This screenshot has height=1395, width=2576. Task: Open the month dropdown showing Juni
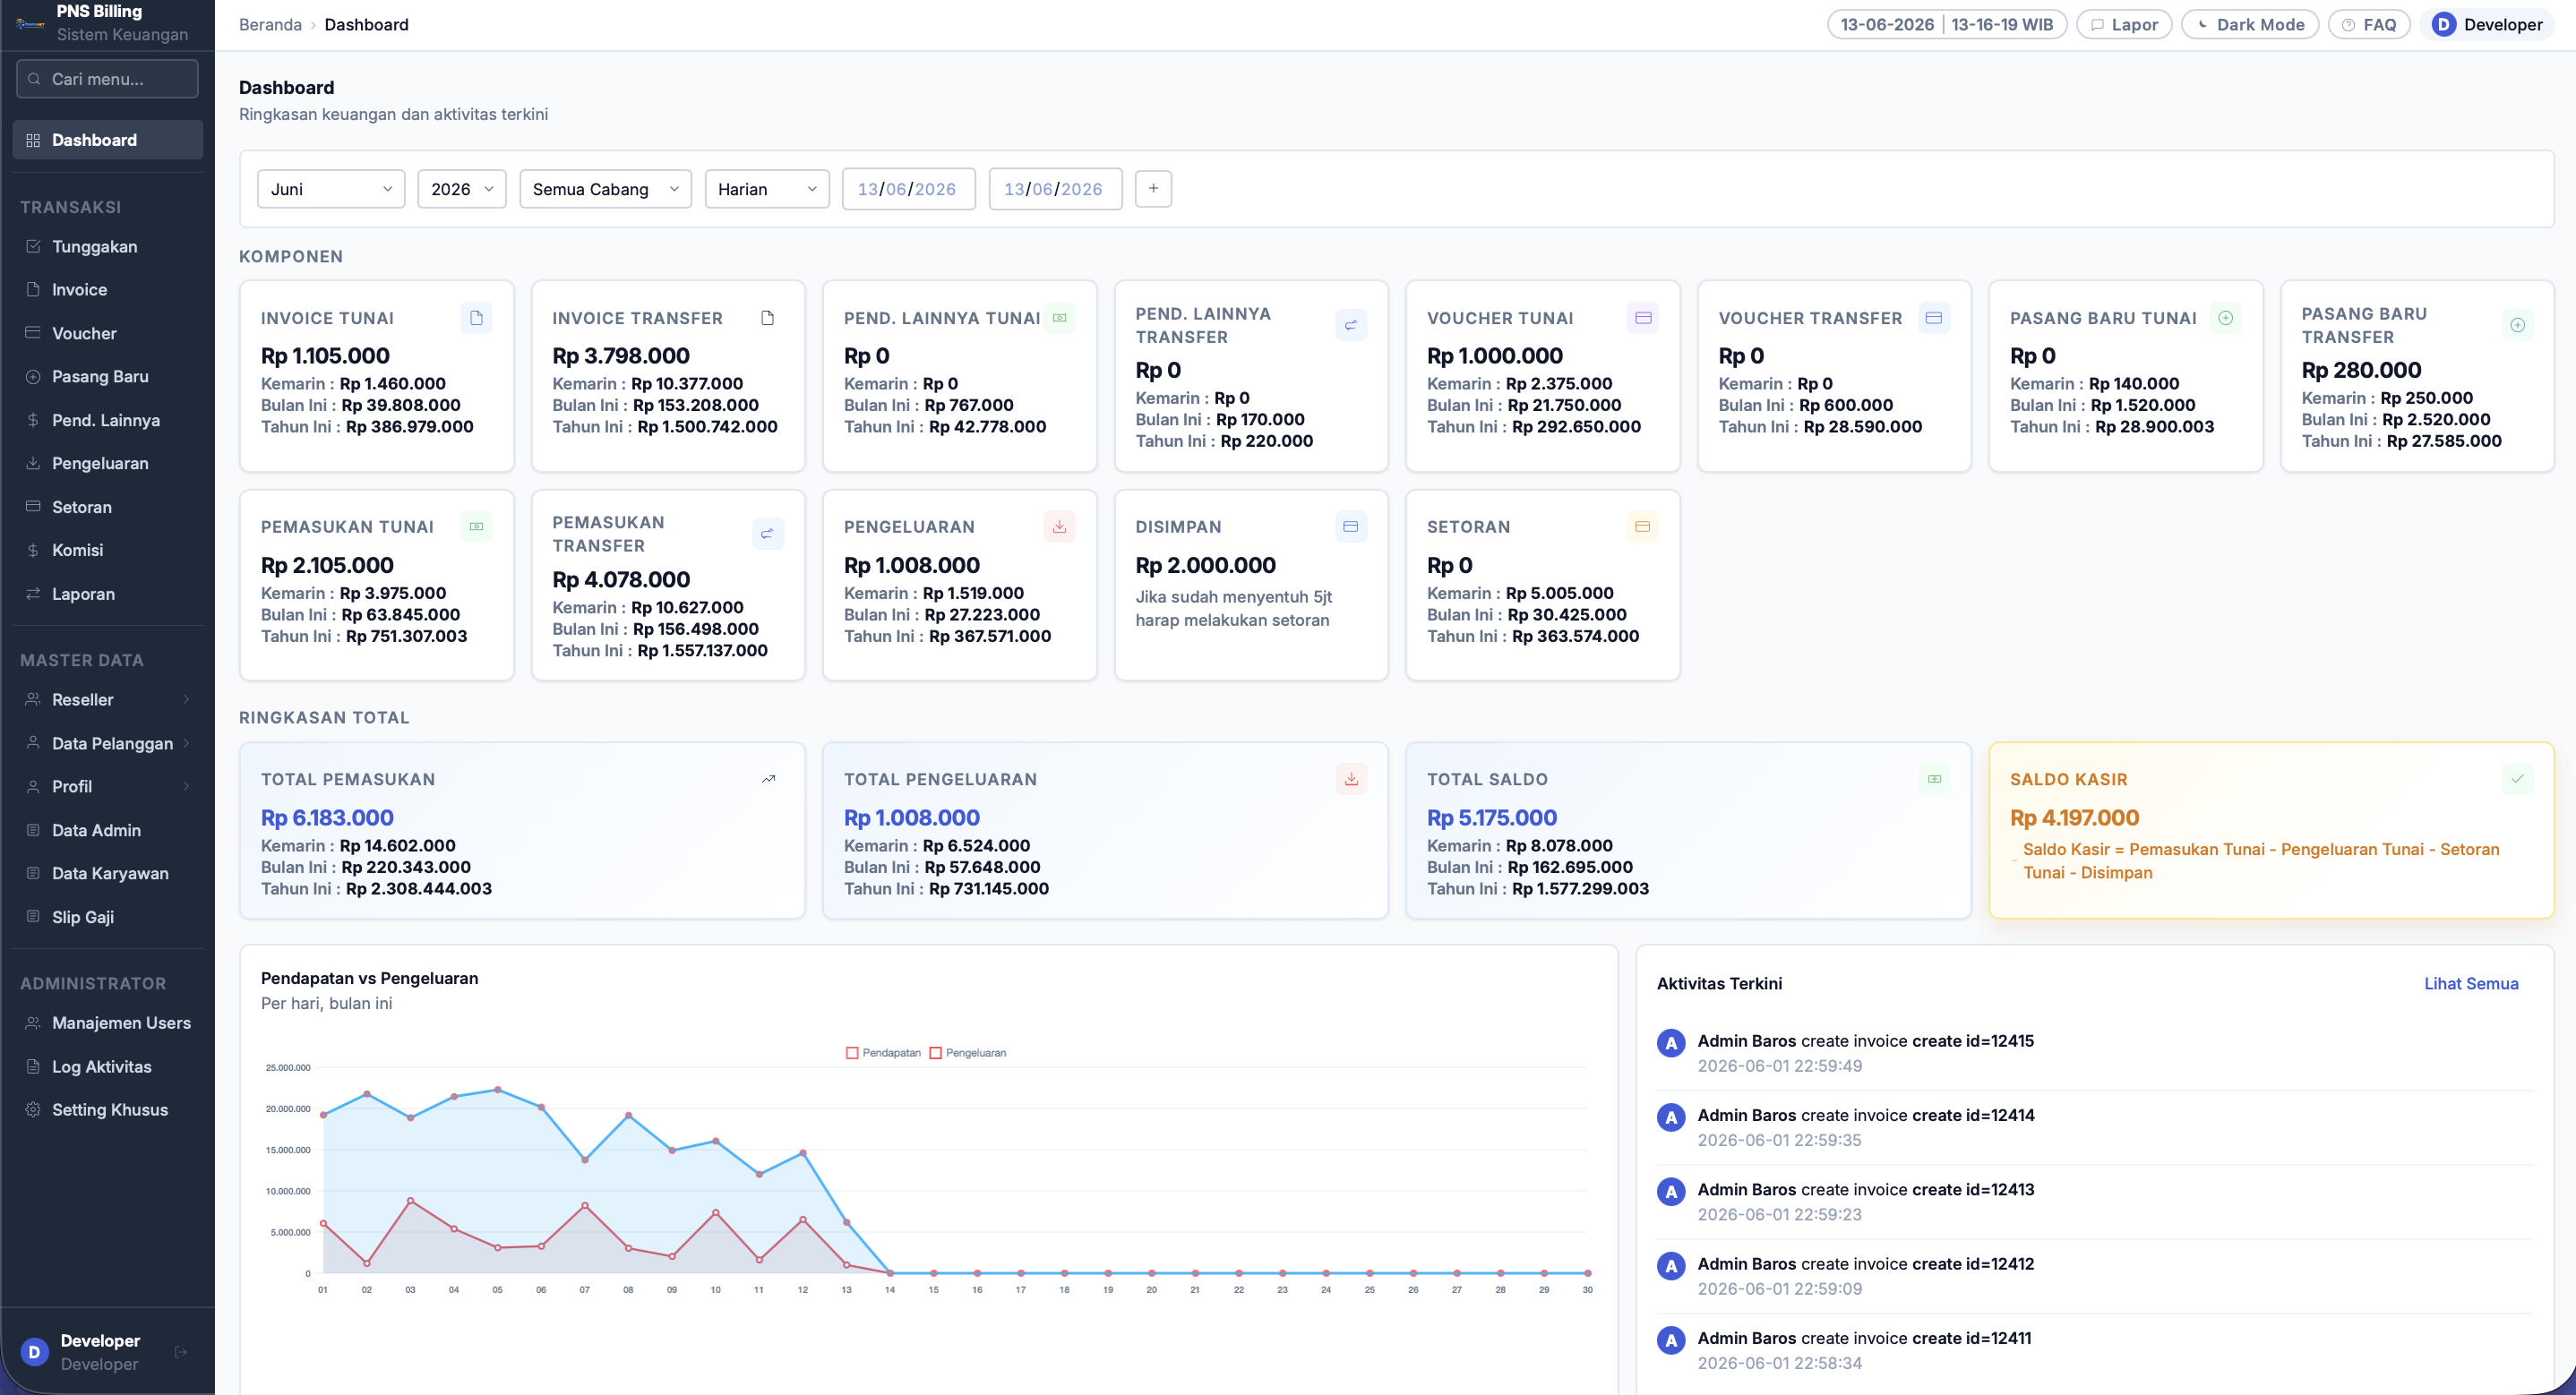[331, 189]
